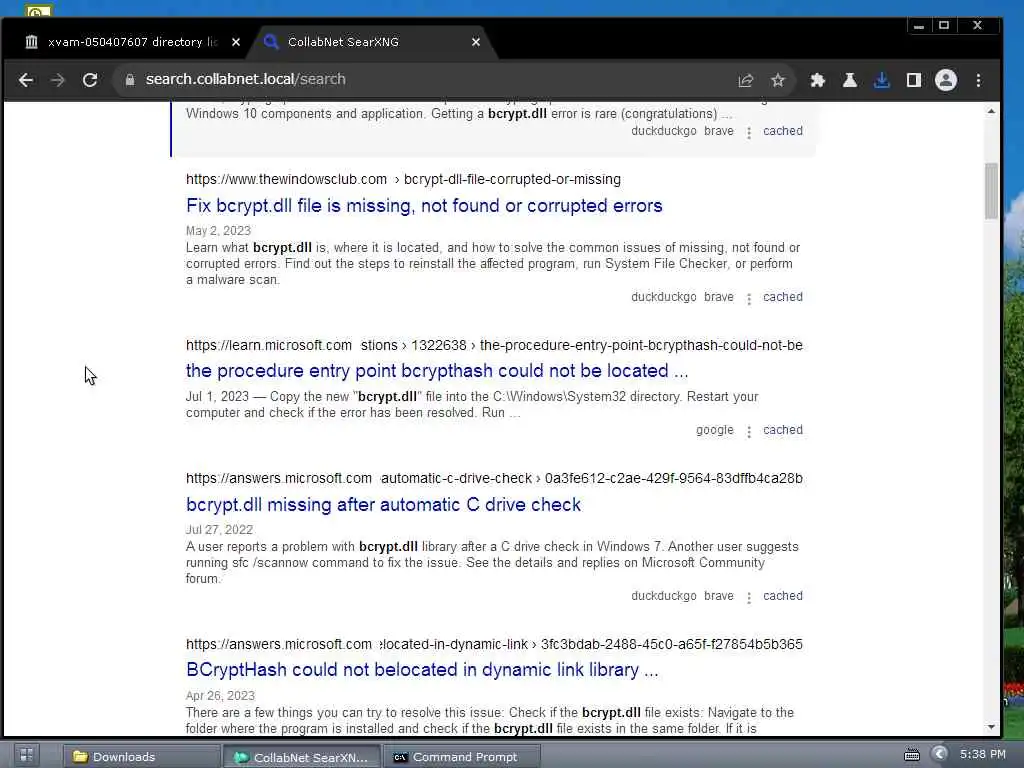
Task: Click the forward navigation arrow
Action: point(57,80)
